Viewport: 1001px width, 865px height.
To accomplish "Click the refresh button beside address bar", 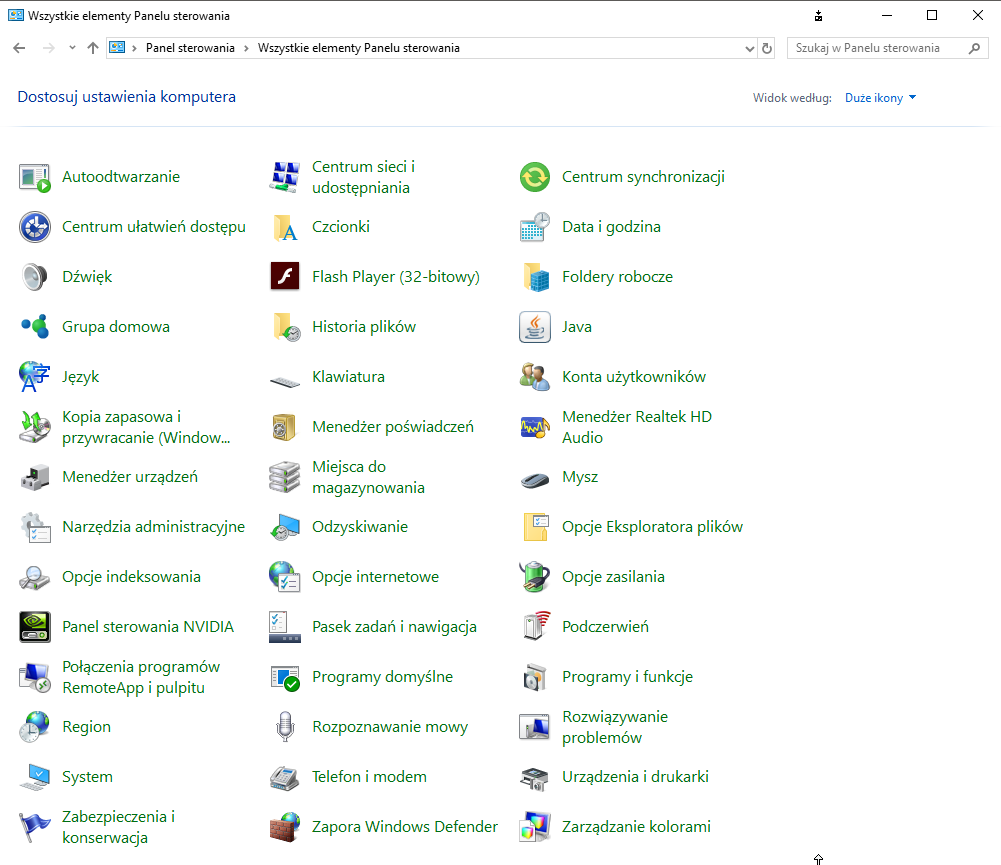I will [767, 48].
